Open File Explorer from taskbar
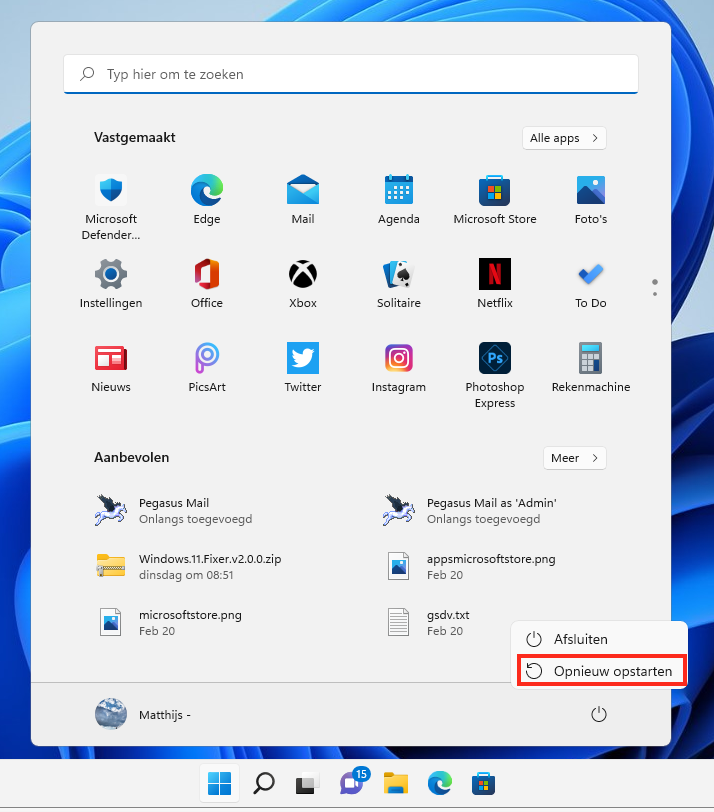Viewport: 714px width, 812px height. tap(397, 783)
